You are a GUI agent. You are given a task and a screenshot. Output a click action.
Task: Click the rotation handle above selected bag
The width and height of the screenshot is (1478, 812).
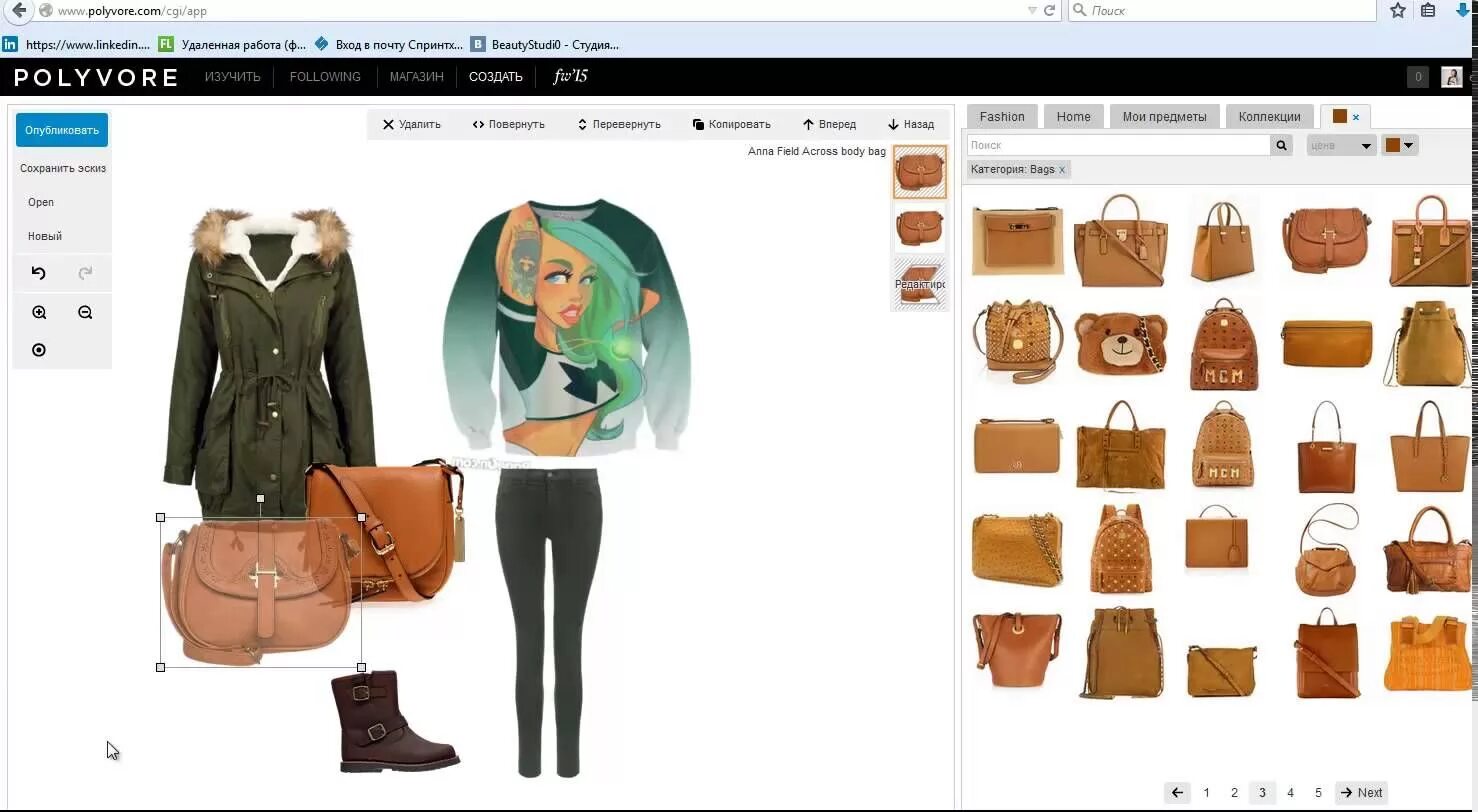260,498
